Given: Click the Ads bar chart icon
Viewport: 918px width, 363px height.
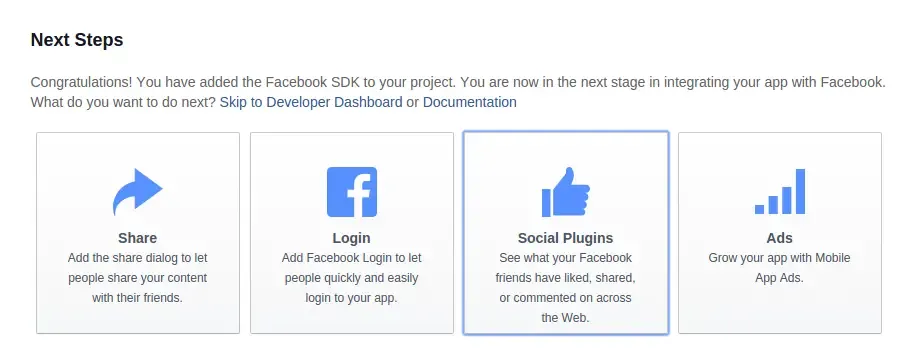Looking at the screenshot, I should (780, 191).
